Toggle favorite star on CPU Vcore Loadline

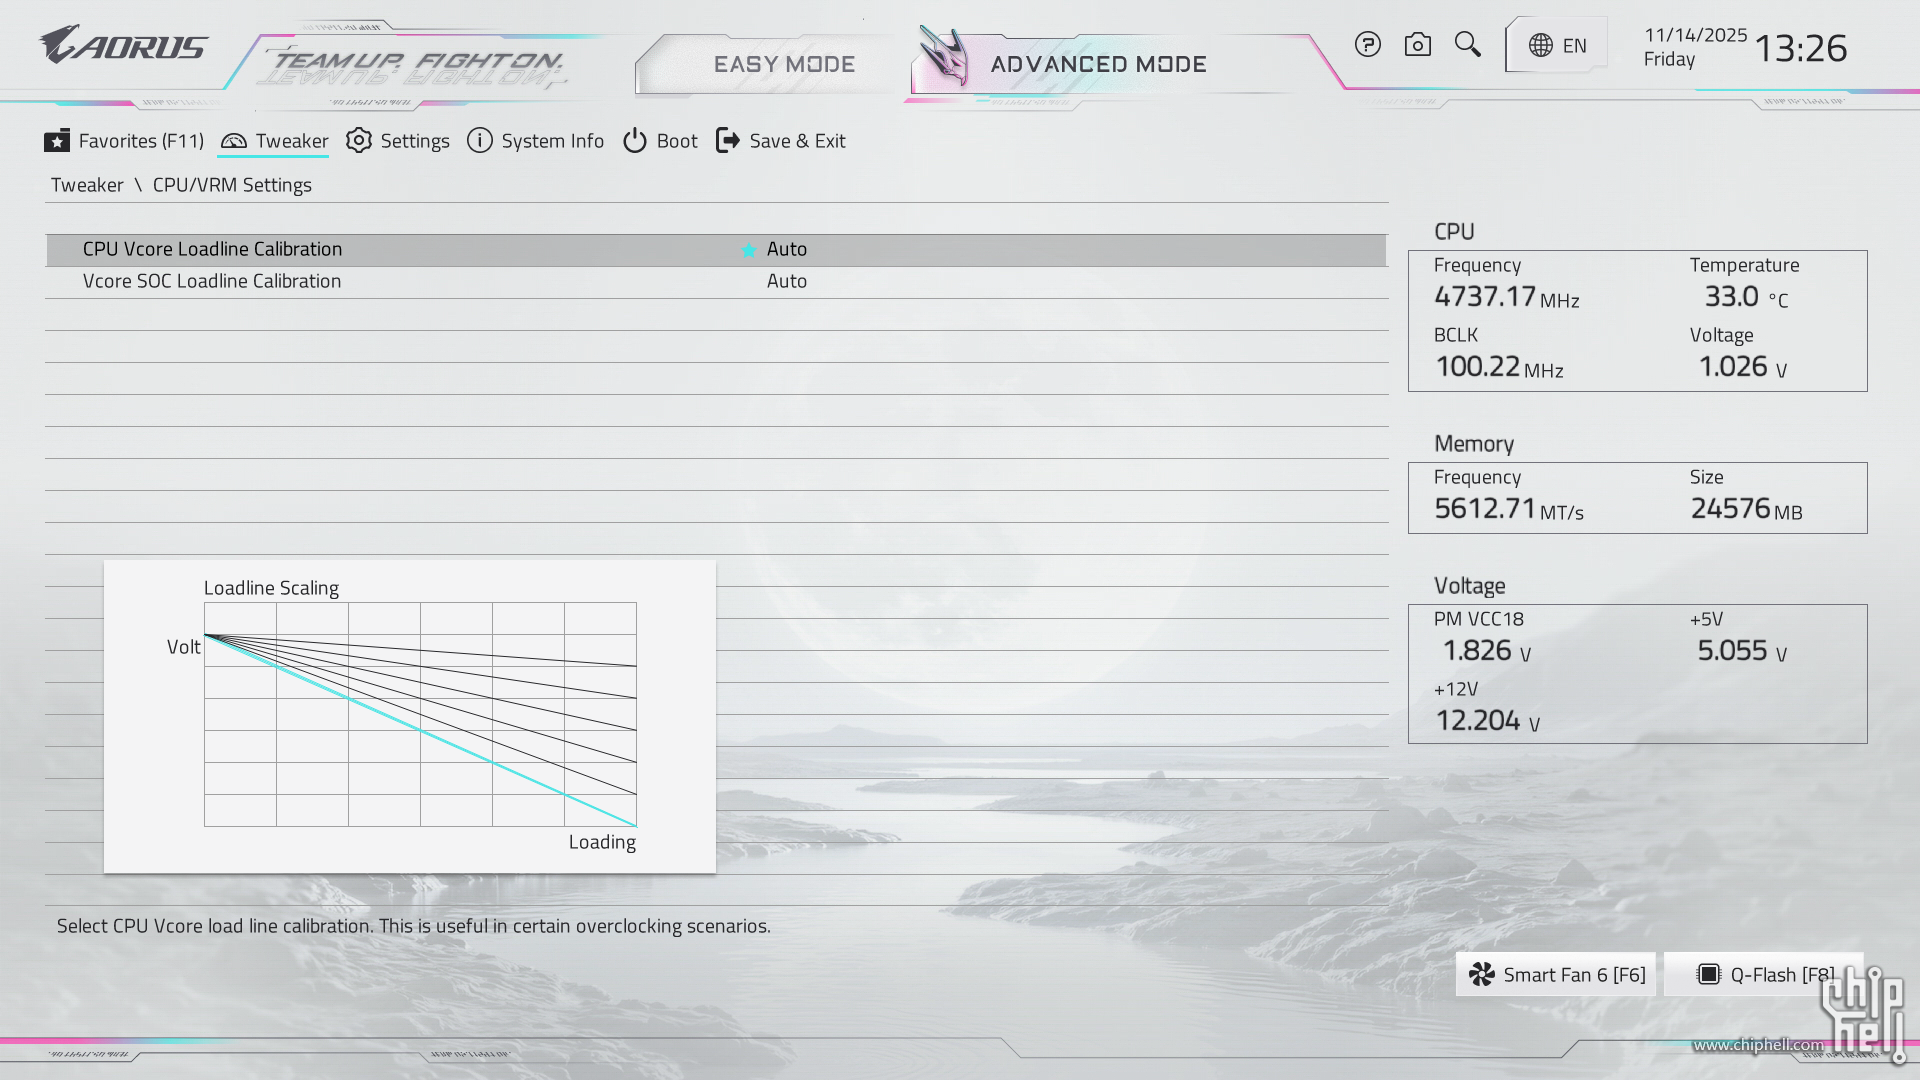tap(748, 250)
